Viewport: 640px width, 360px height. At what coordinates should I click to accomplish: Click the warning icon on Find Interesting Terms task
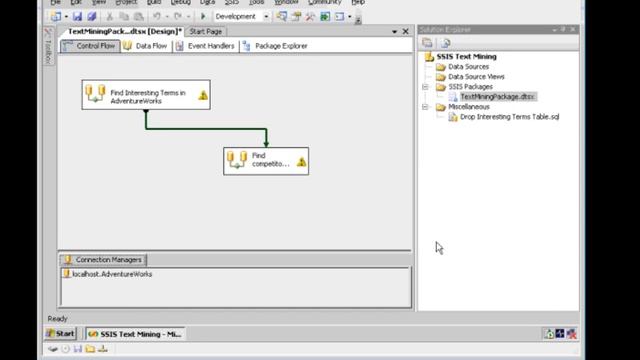tap(203, 95)
